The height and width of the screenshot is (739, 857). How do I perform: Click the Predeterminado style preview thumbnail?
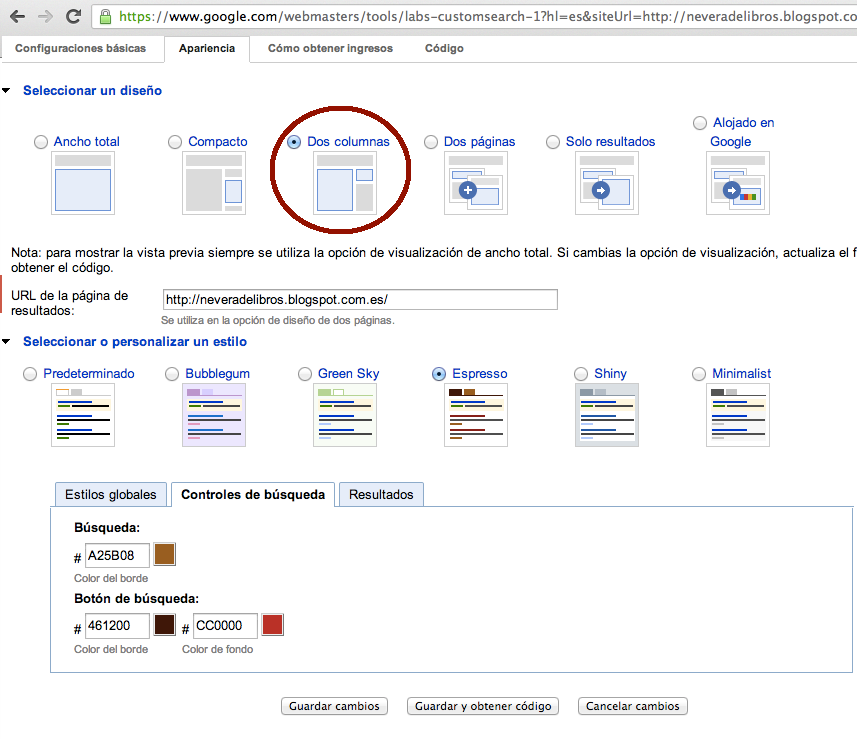tap(83, 415)
